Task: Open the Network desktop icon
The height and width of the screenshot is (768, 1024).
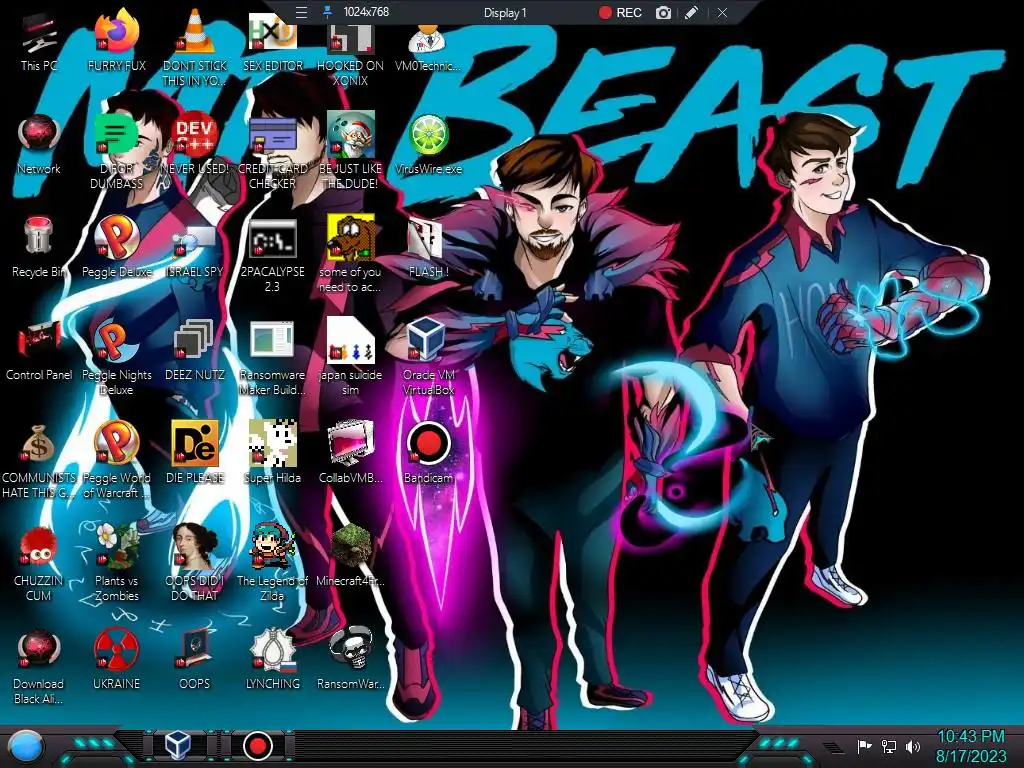Action: pyautogui.click(x=39, y=145)
